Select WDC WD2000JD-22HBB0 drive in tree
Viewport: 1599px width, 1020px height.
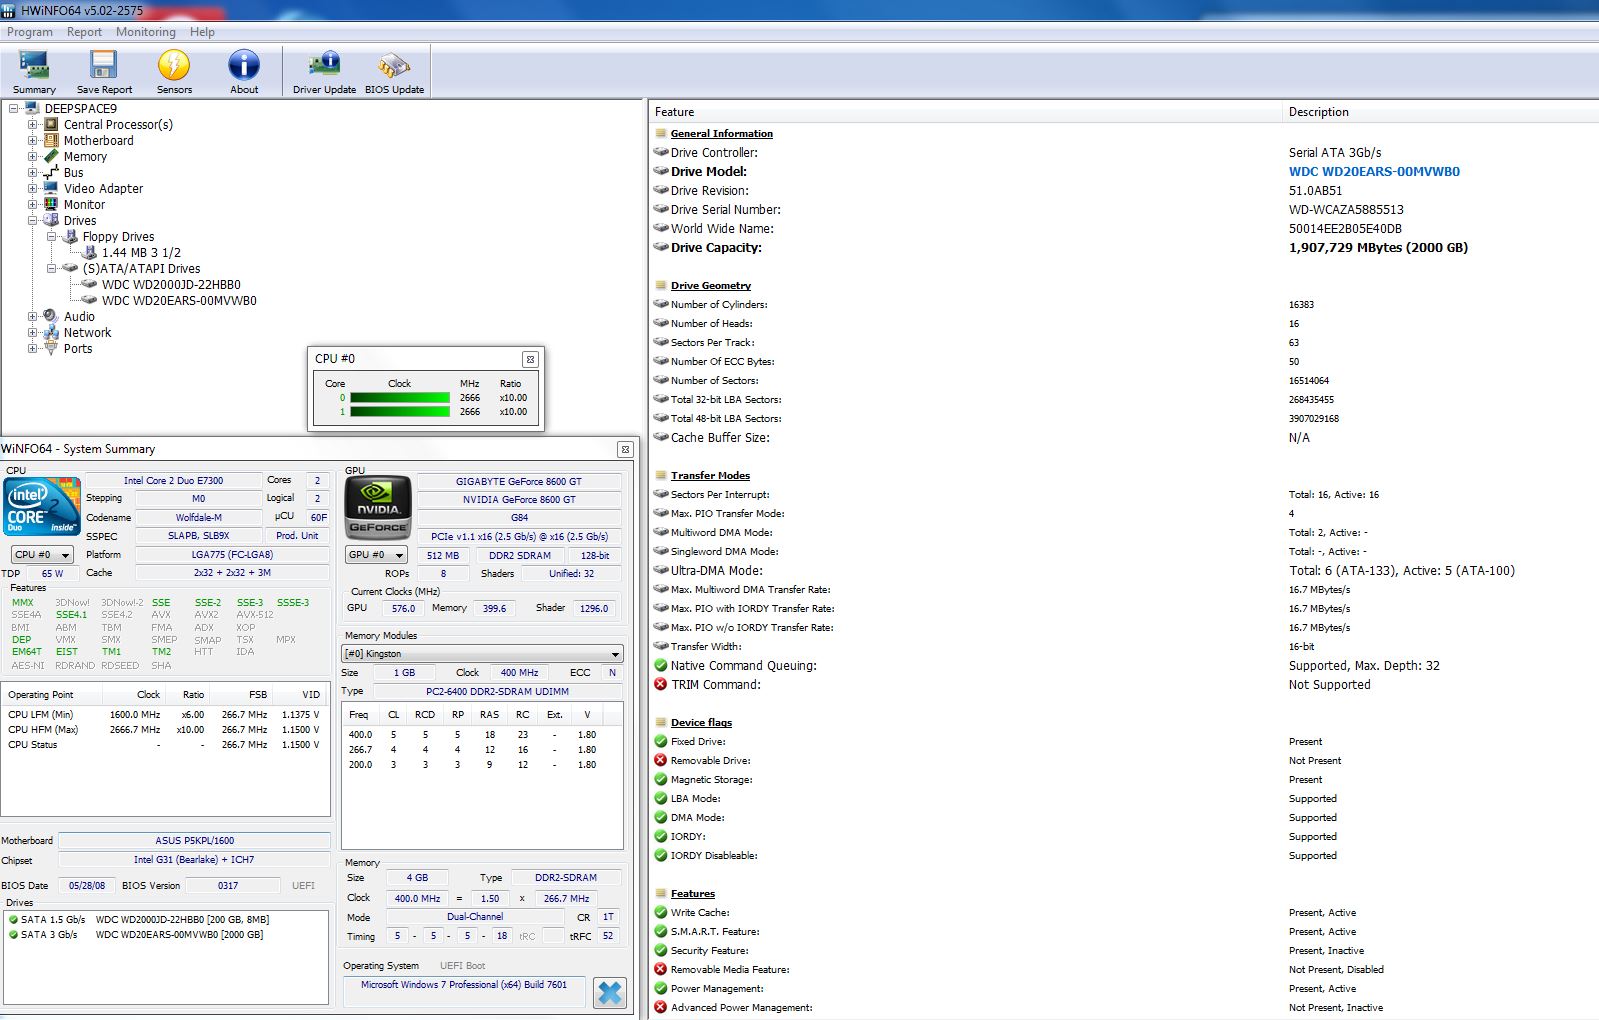click(x=171, y=285)
